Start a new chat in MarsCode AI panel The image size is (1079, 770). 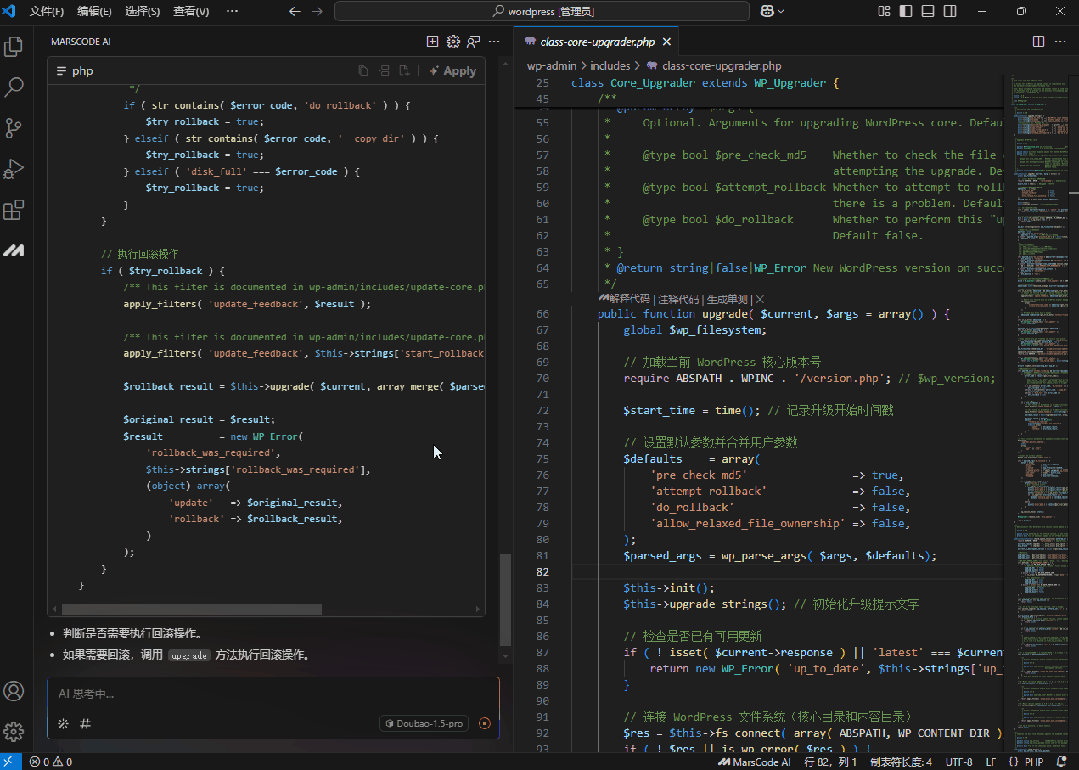coord(432,42)
